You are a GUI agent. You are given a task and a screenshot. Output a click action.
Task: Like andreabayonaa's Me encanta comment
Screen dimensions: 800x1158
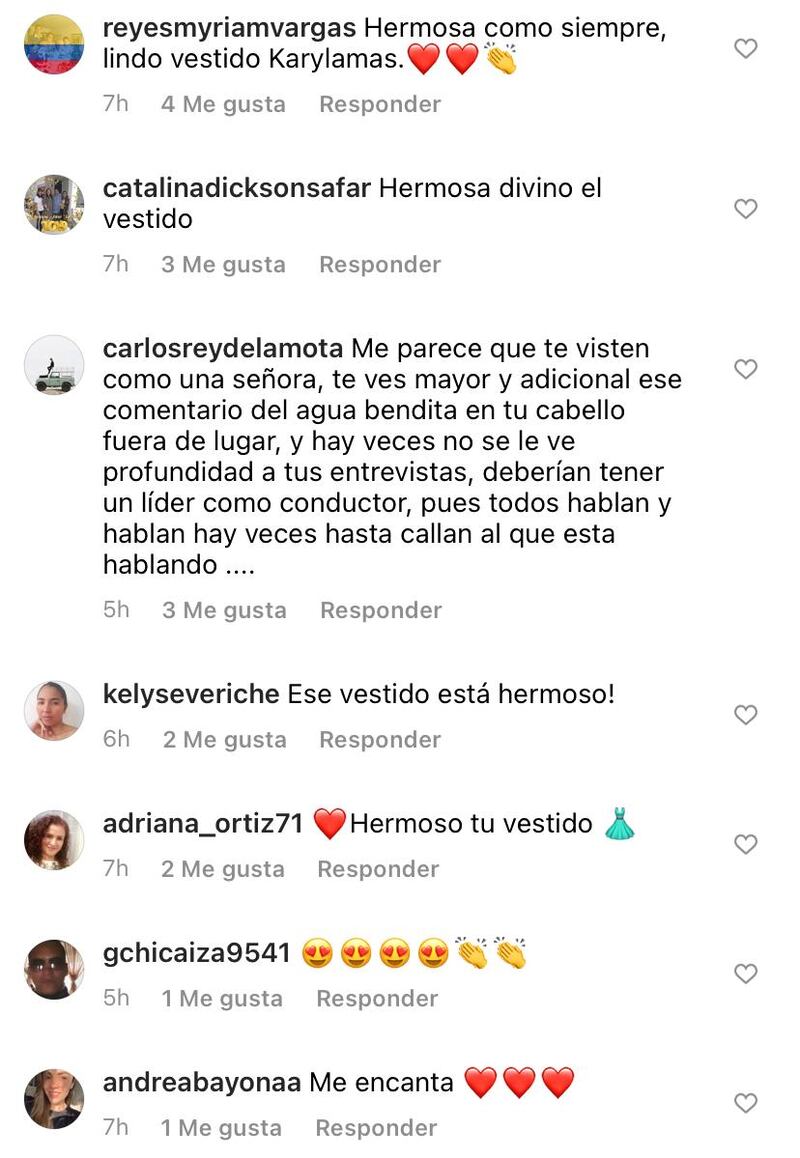[x=745, y=1103]
